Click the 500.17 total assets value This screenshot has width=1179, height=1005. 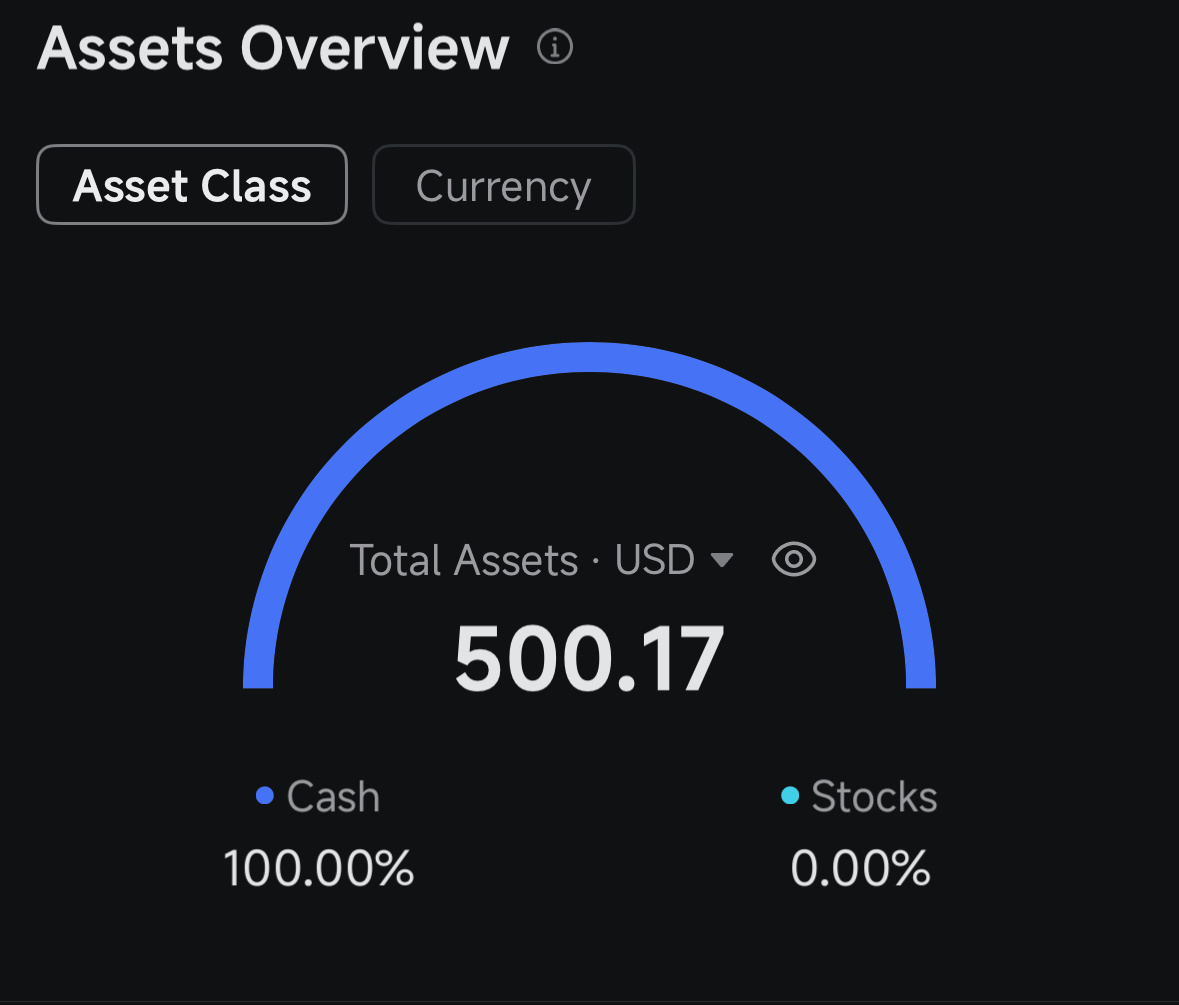pos(589,660)
